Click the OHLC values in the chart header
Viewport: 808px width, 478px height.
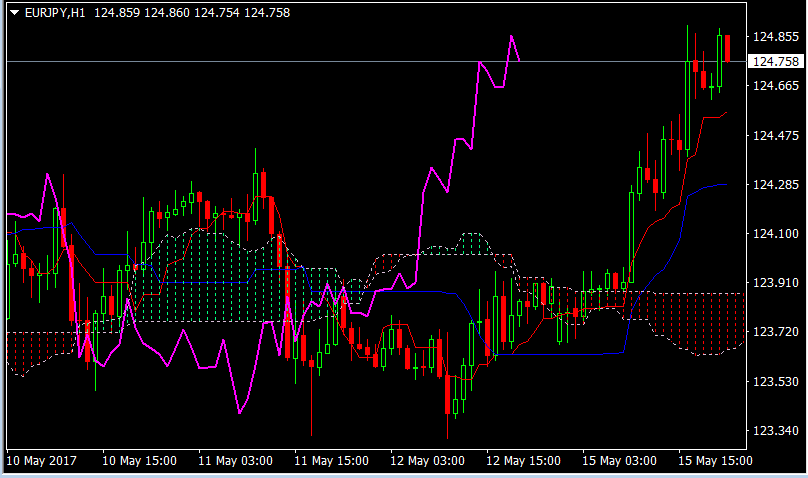(184, 12)
